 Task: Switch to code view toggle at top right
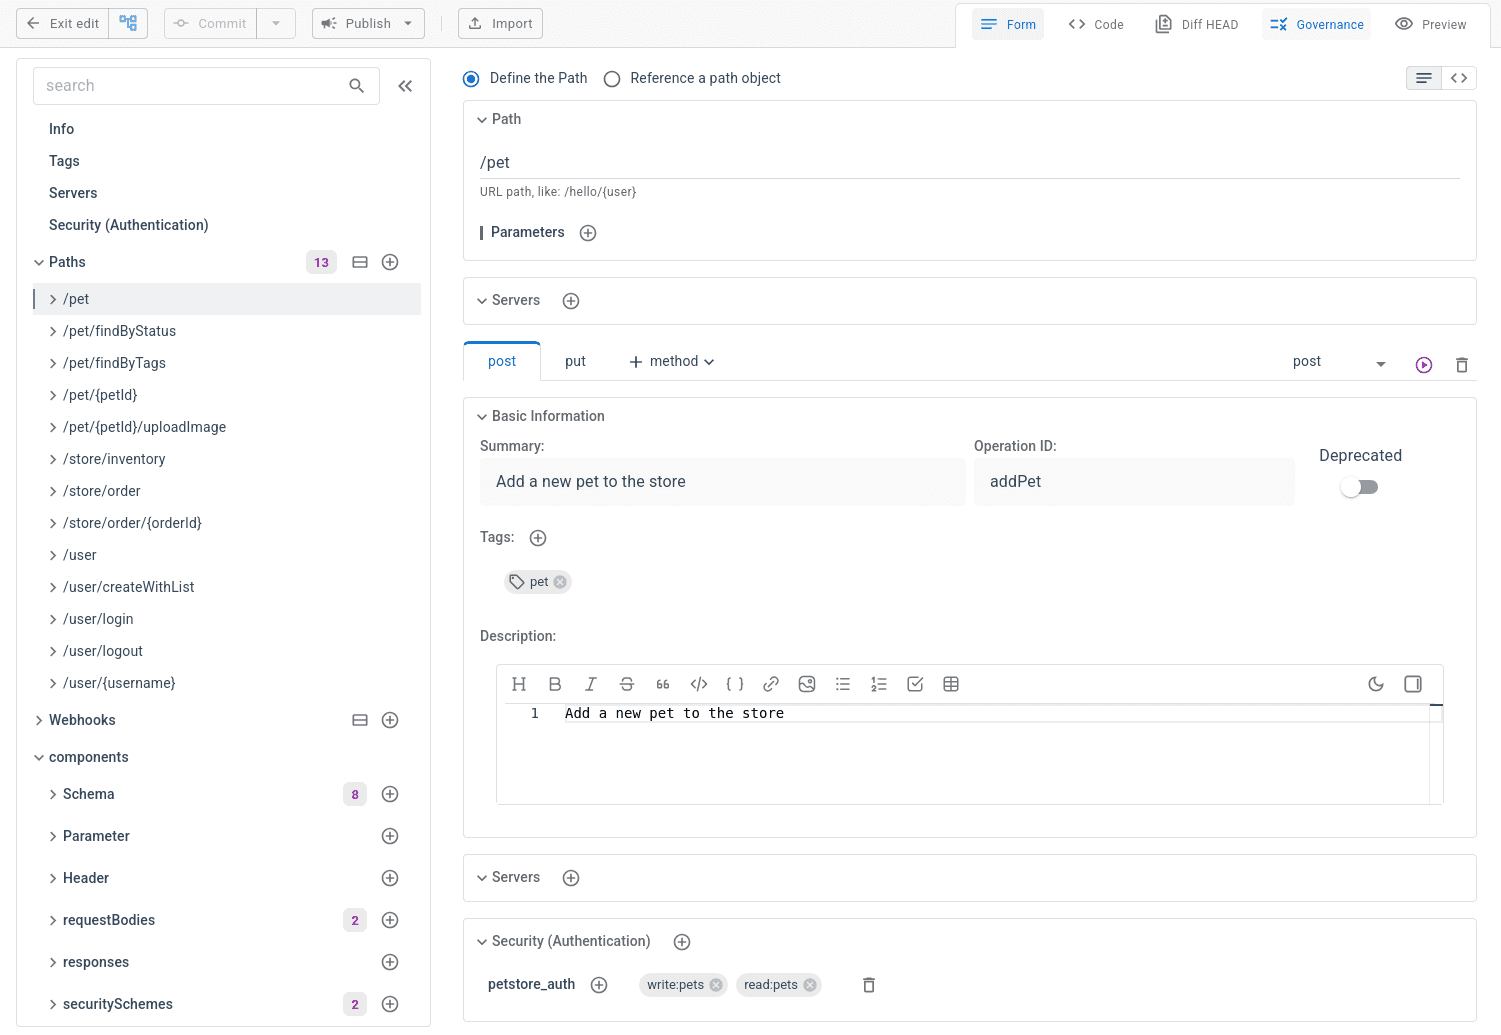(x=1459, y=78)
